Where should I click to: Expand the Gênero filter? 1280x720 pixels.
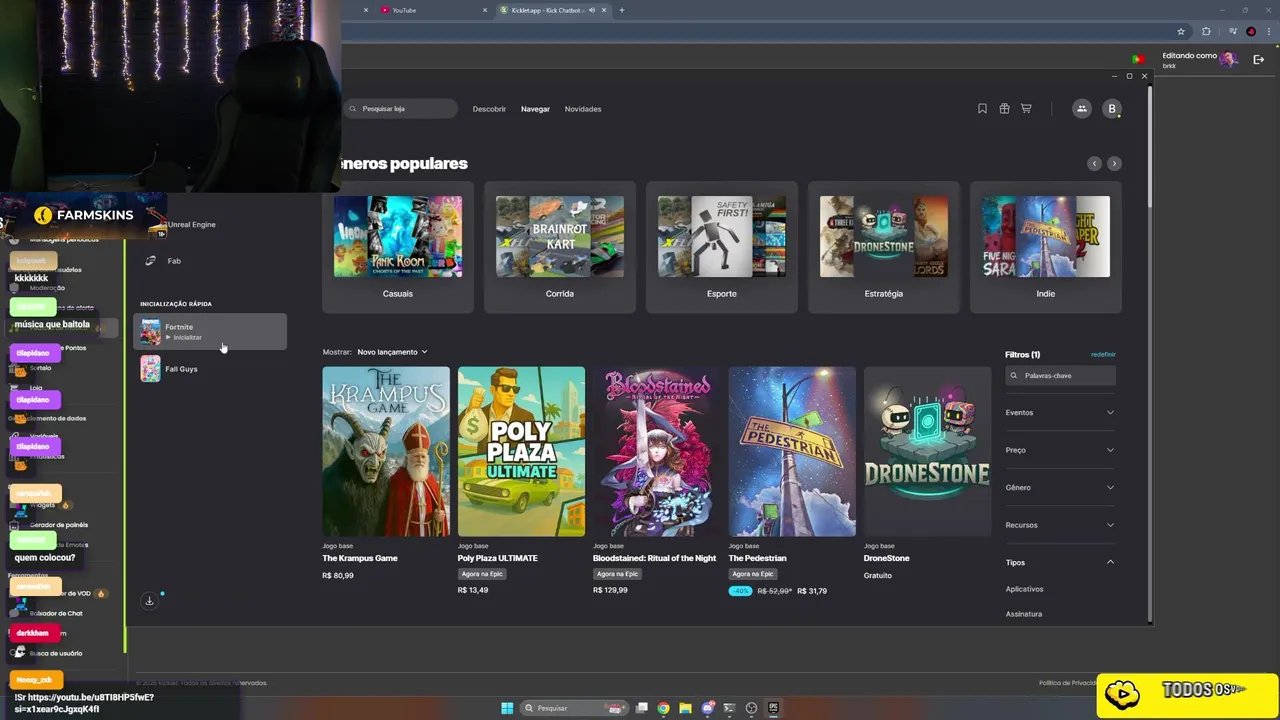[1060, 487]
